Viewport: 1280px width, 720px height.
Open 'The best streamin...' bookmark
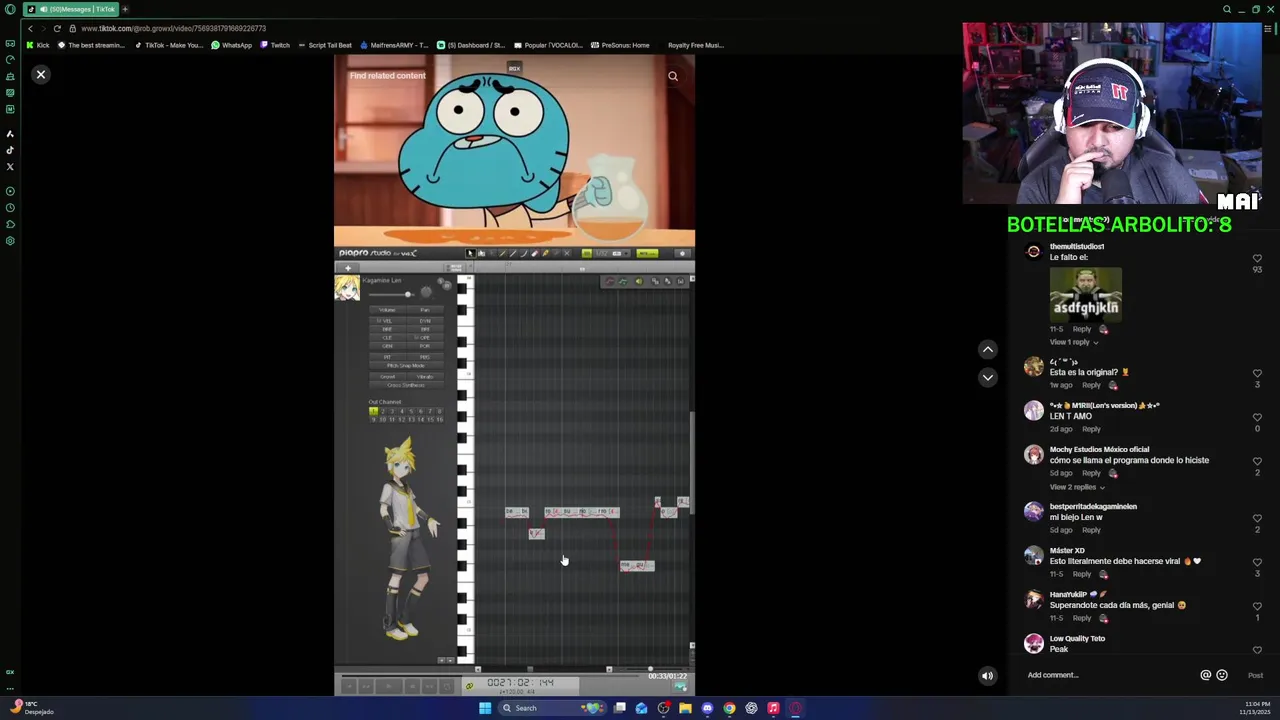[91, 45]
